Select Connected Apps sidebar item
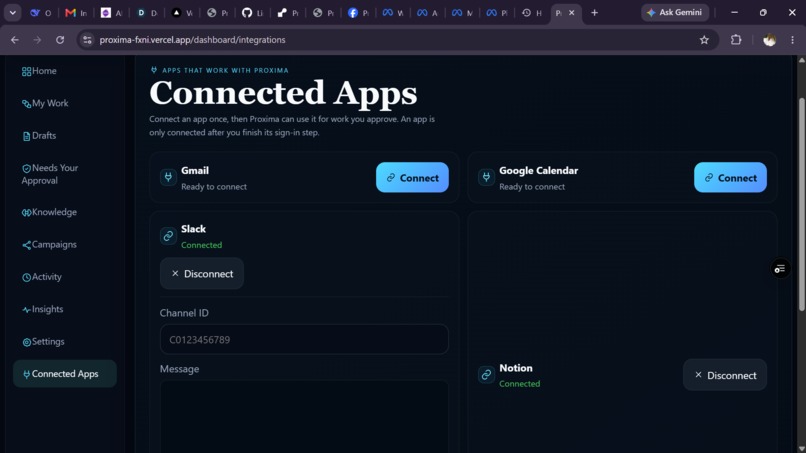This screenshot has height=453, width=806. [x=65, y=374]
